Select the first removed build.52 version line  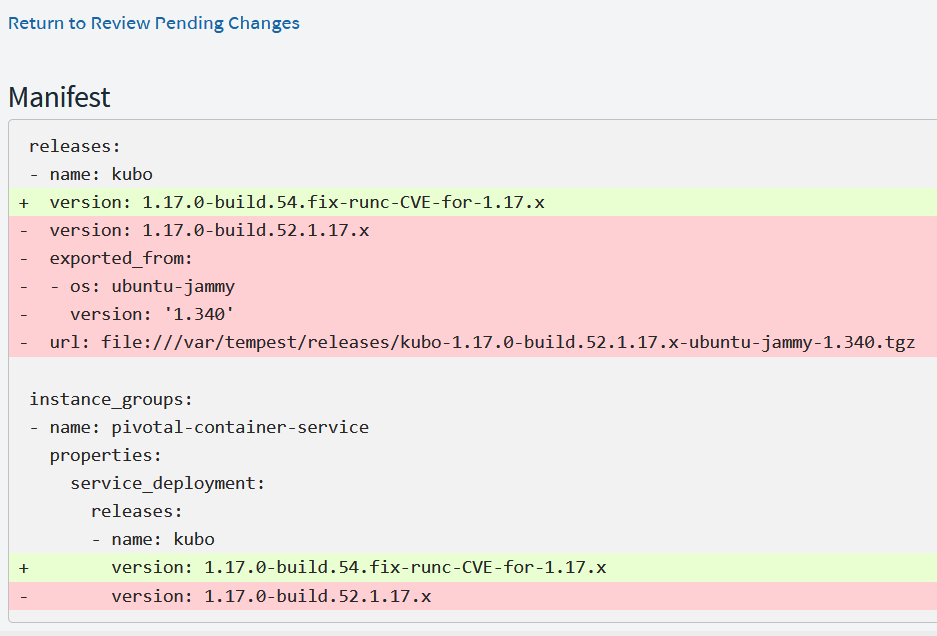pos(209,230)
